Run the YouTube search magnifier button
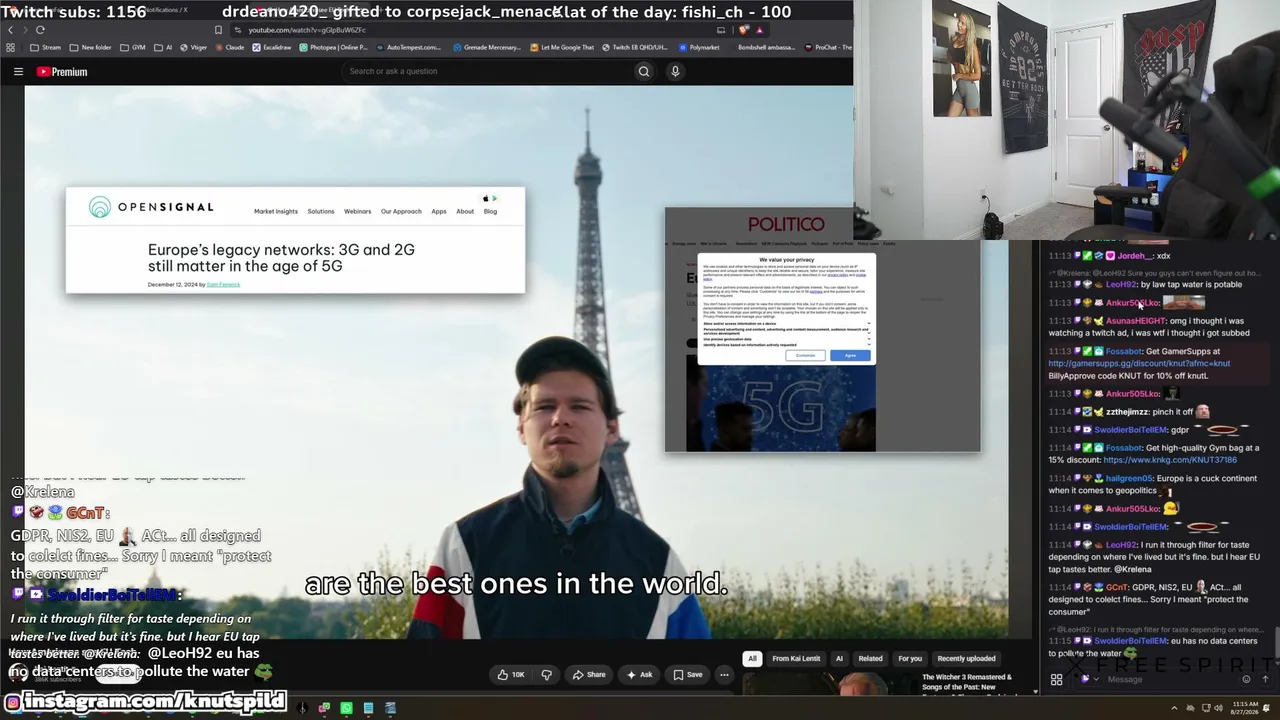The height and width of the screenshot is (720, 1280). [644, 71]
